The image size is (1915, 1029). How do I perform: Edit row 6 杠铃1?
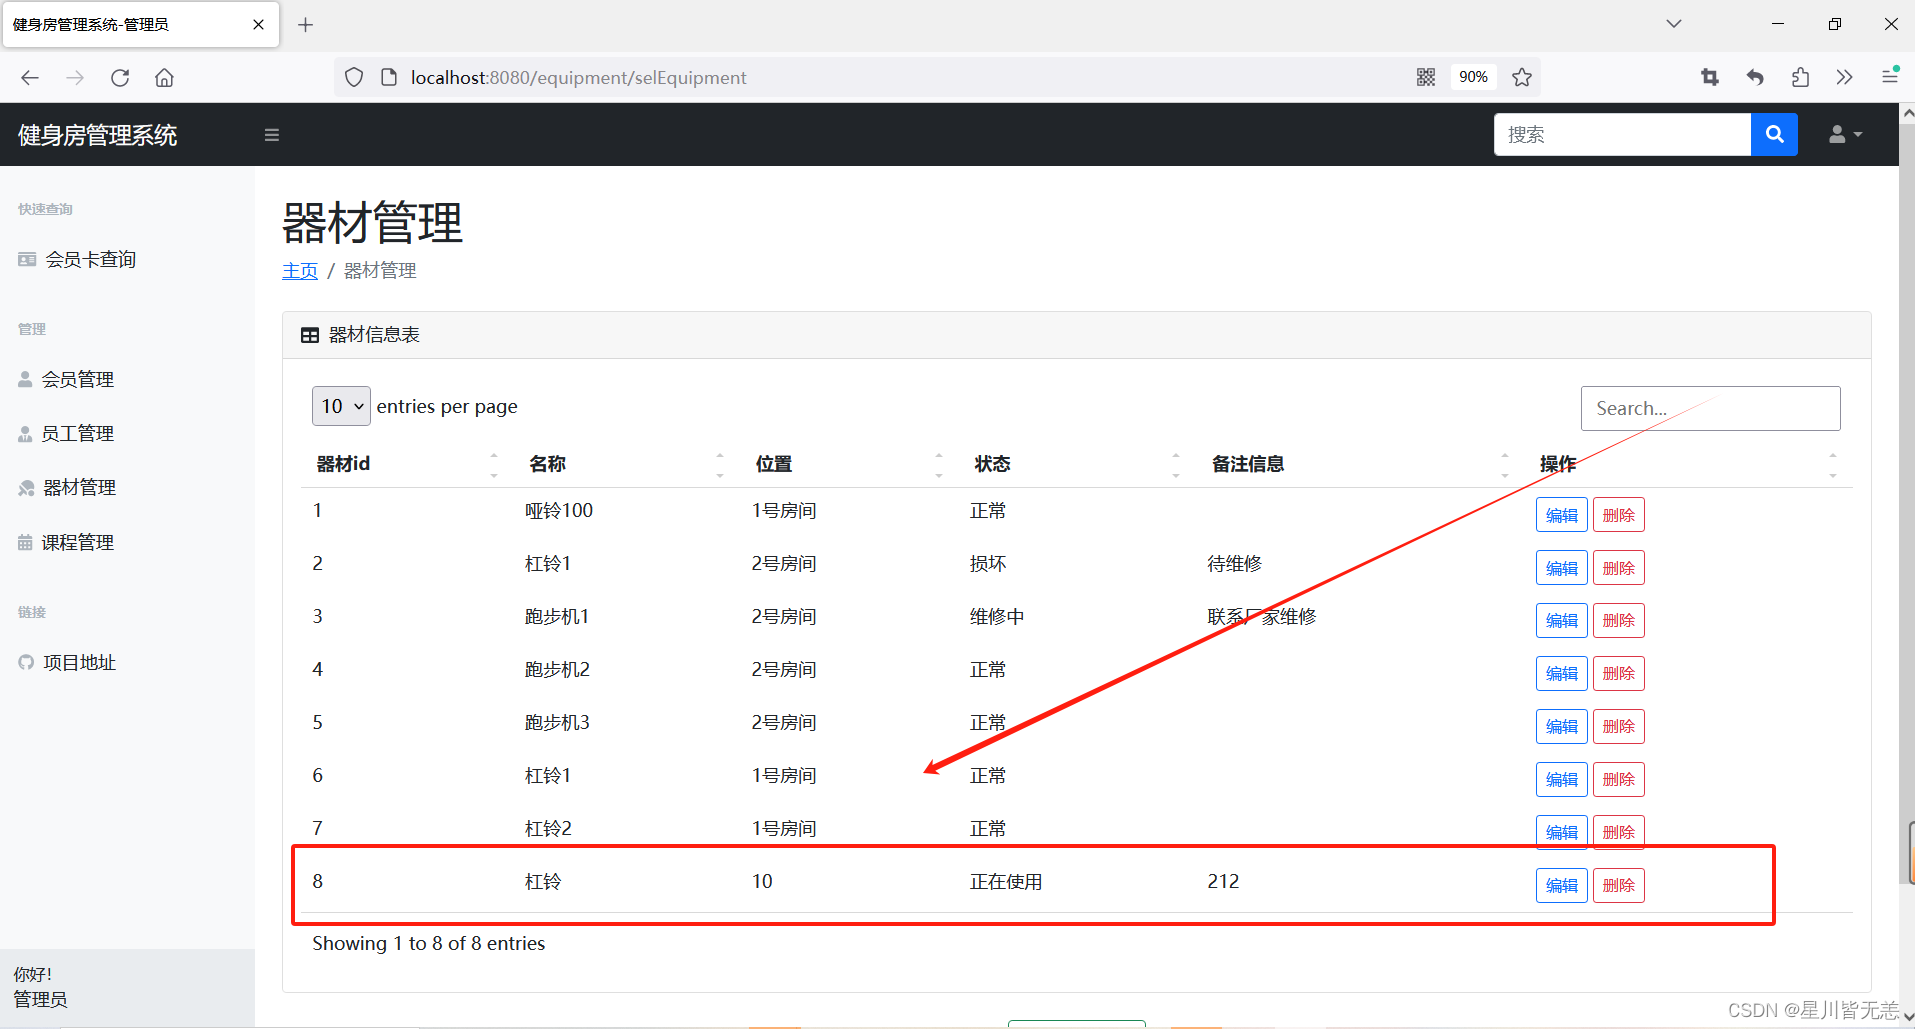pyautogui.click(x=1561, y=779)
